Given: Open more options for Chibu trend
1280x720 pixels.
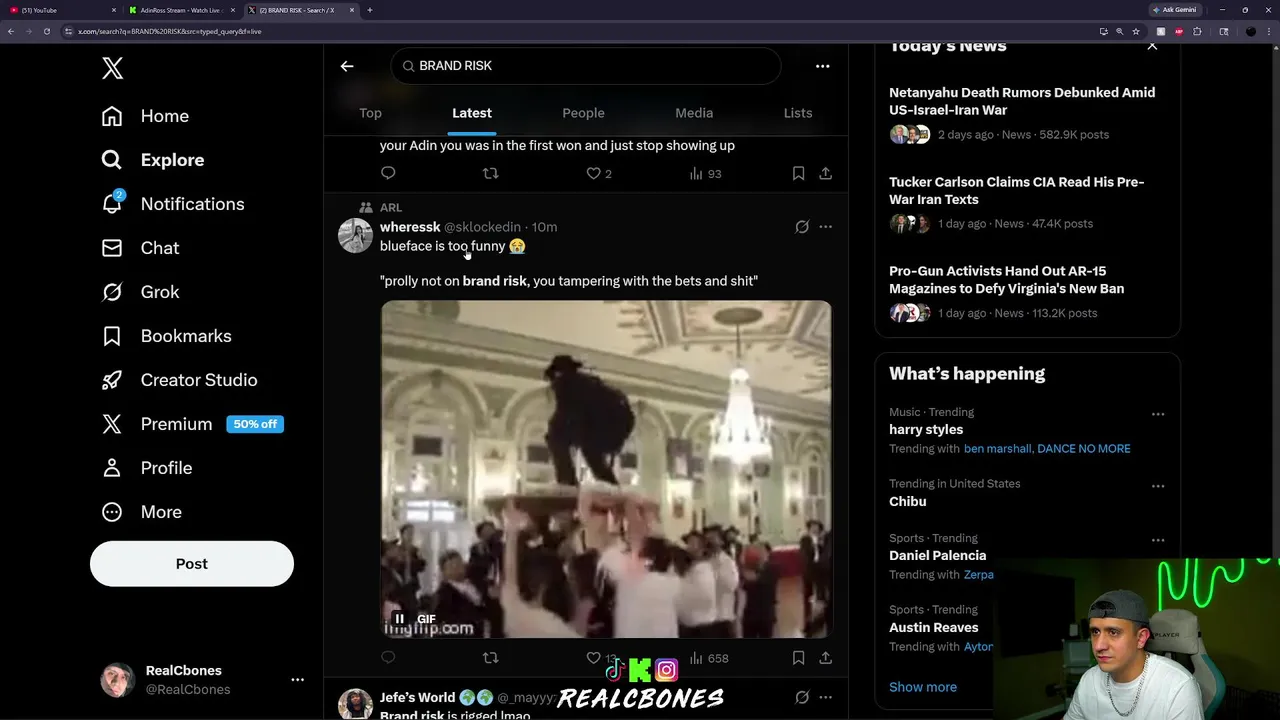Looking at the screenshot, I should point(1158,486).
